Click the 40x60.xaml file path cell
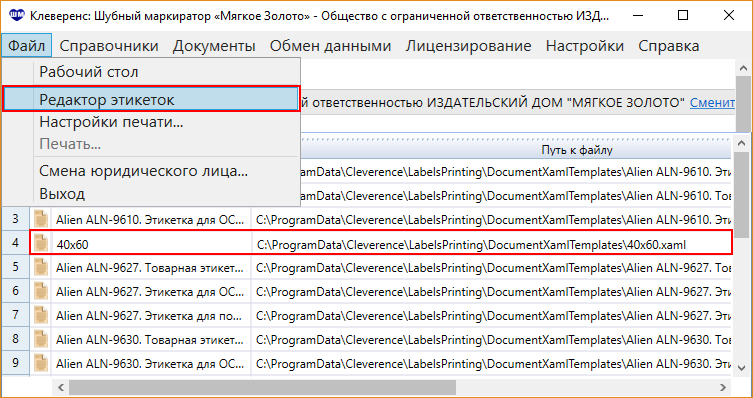Image resolution: width=753 pixels, height=398 pixels. [491, 244]
